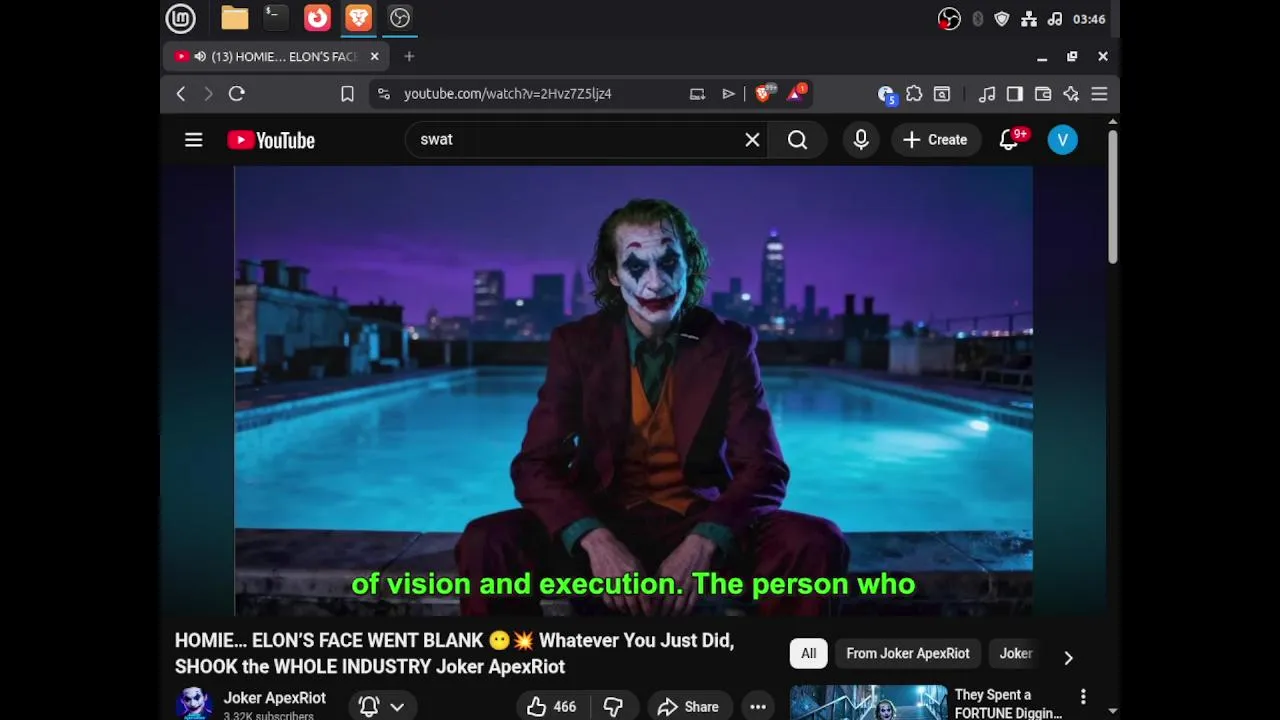
Task: Share the video
Action: point(689,706)
